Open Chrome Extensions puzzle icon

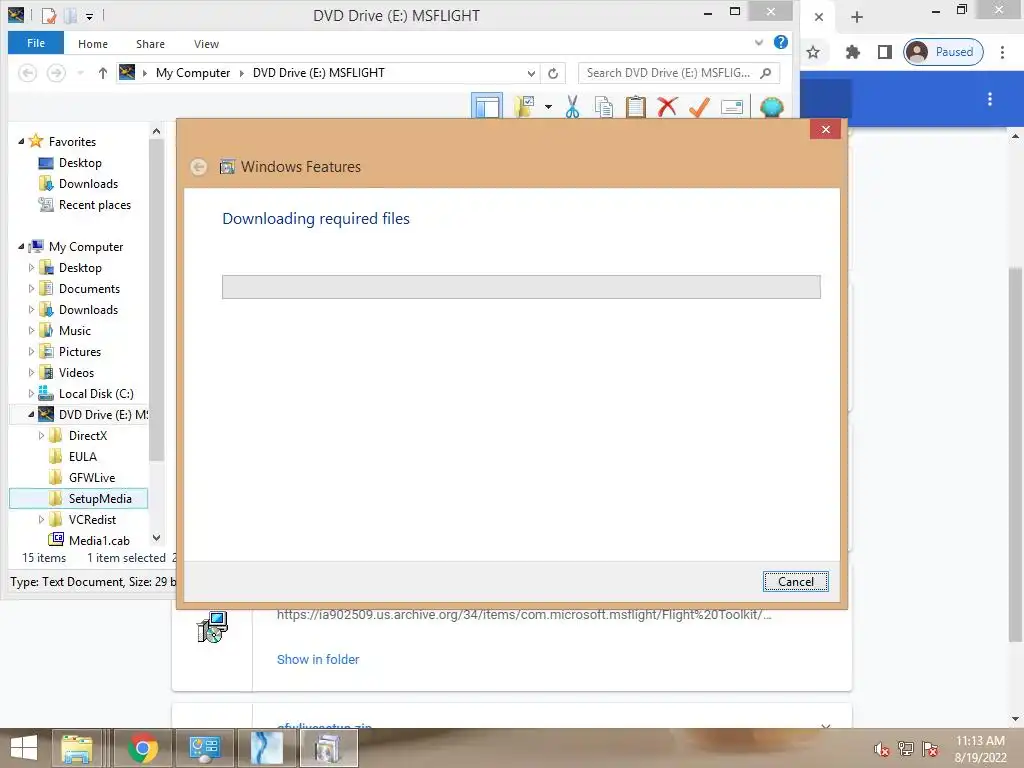tap(852, 52)
